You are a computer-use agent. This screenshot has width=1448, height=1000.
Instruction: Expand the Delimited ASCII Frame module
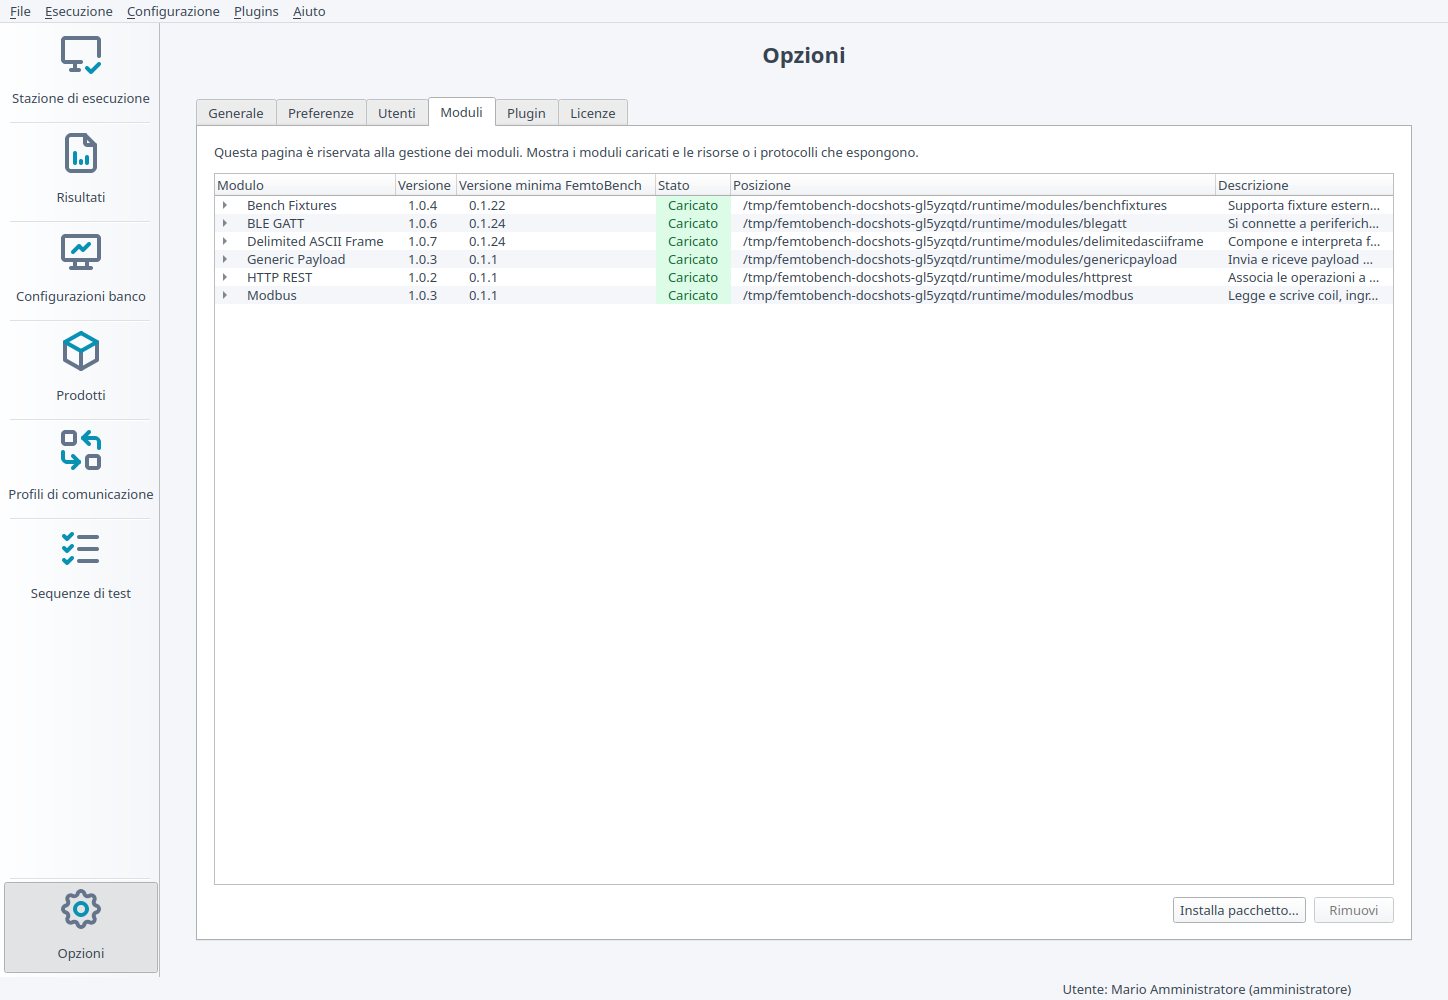click(225, 241)
